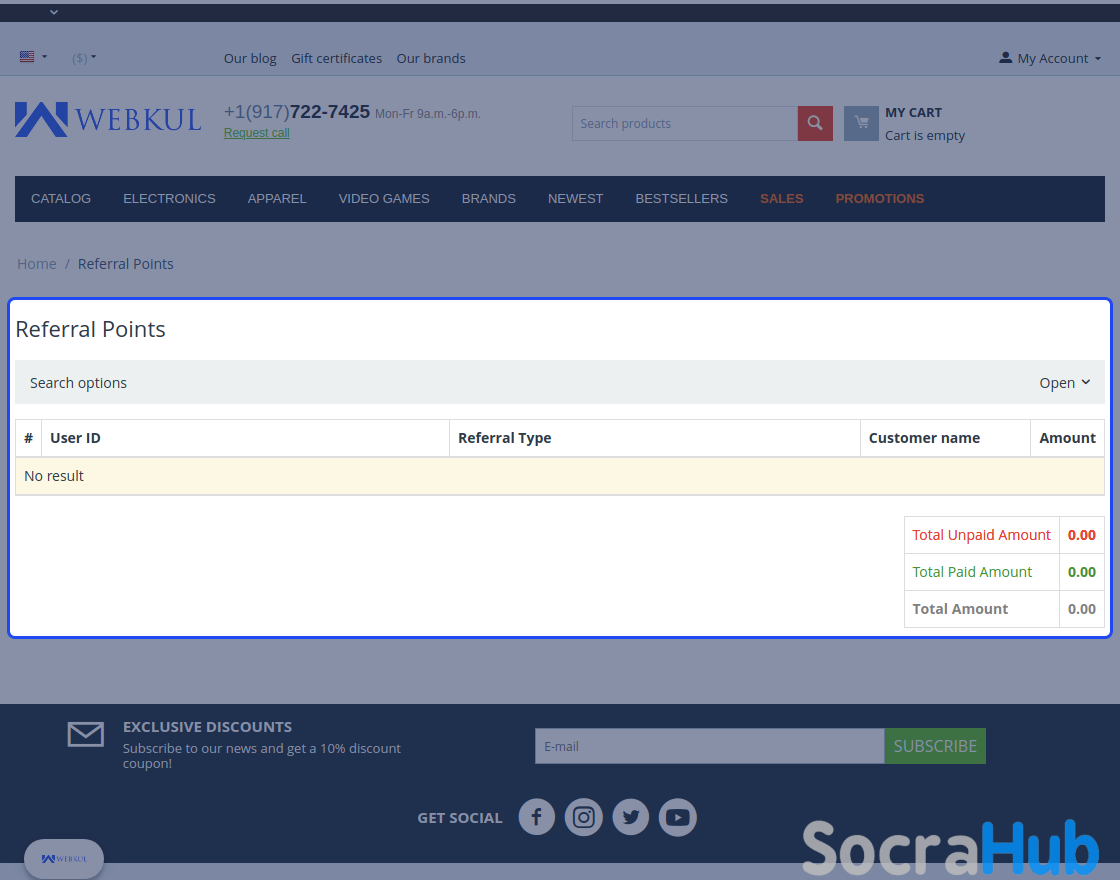Click the chevron at top-left bar
The width and height of the screenshot is (1120, 880).
(x=54, y=12)
